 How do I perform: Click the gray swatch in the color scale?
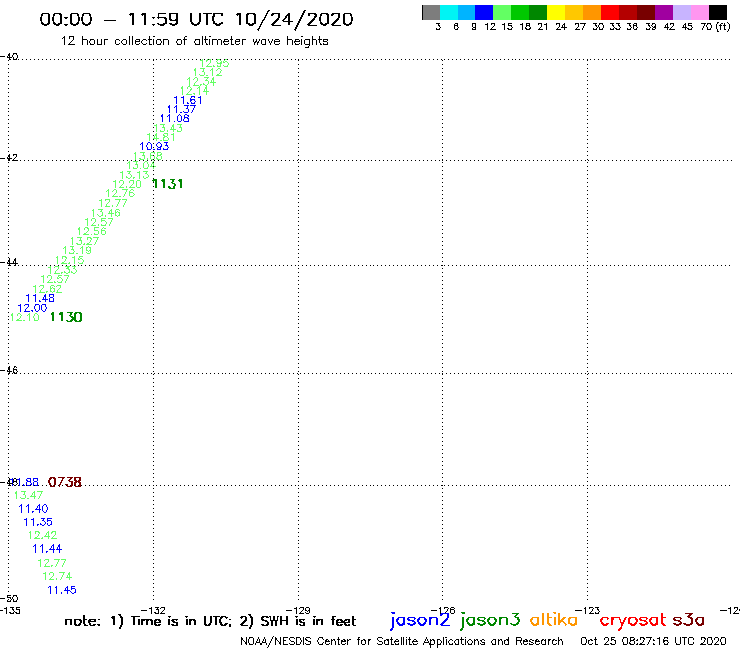coord(431,12)
